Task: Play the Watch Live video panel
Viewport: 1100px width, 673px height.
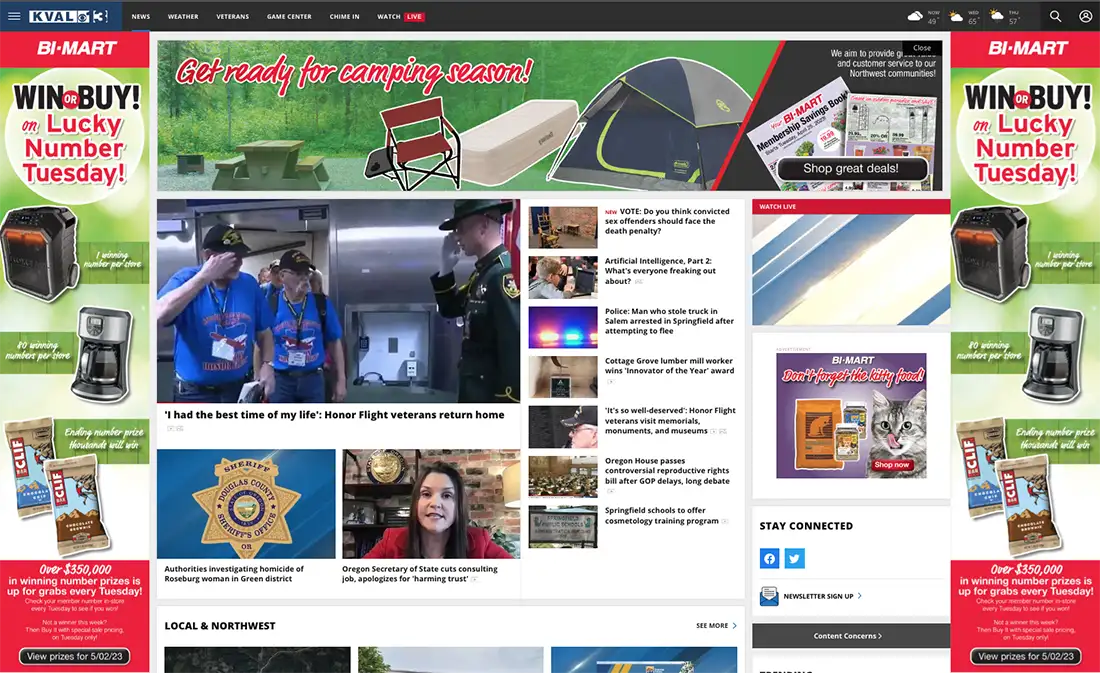Action: click(851, 269)
